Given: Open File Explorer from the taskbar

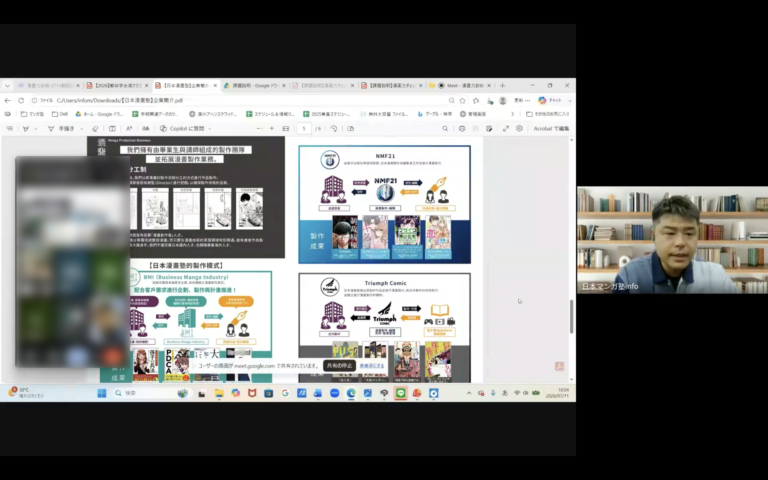Looking at the screenshot, I should pyautogui.click(x=218, y=393).
